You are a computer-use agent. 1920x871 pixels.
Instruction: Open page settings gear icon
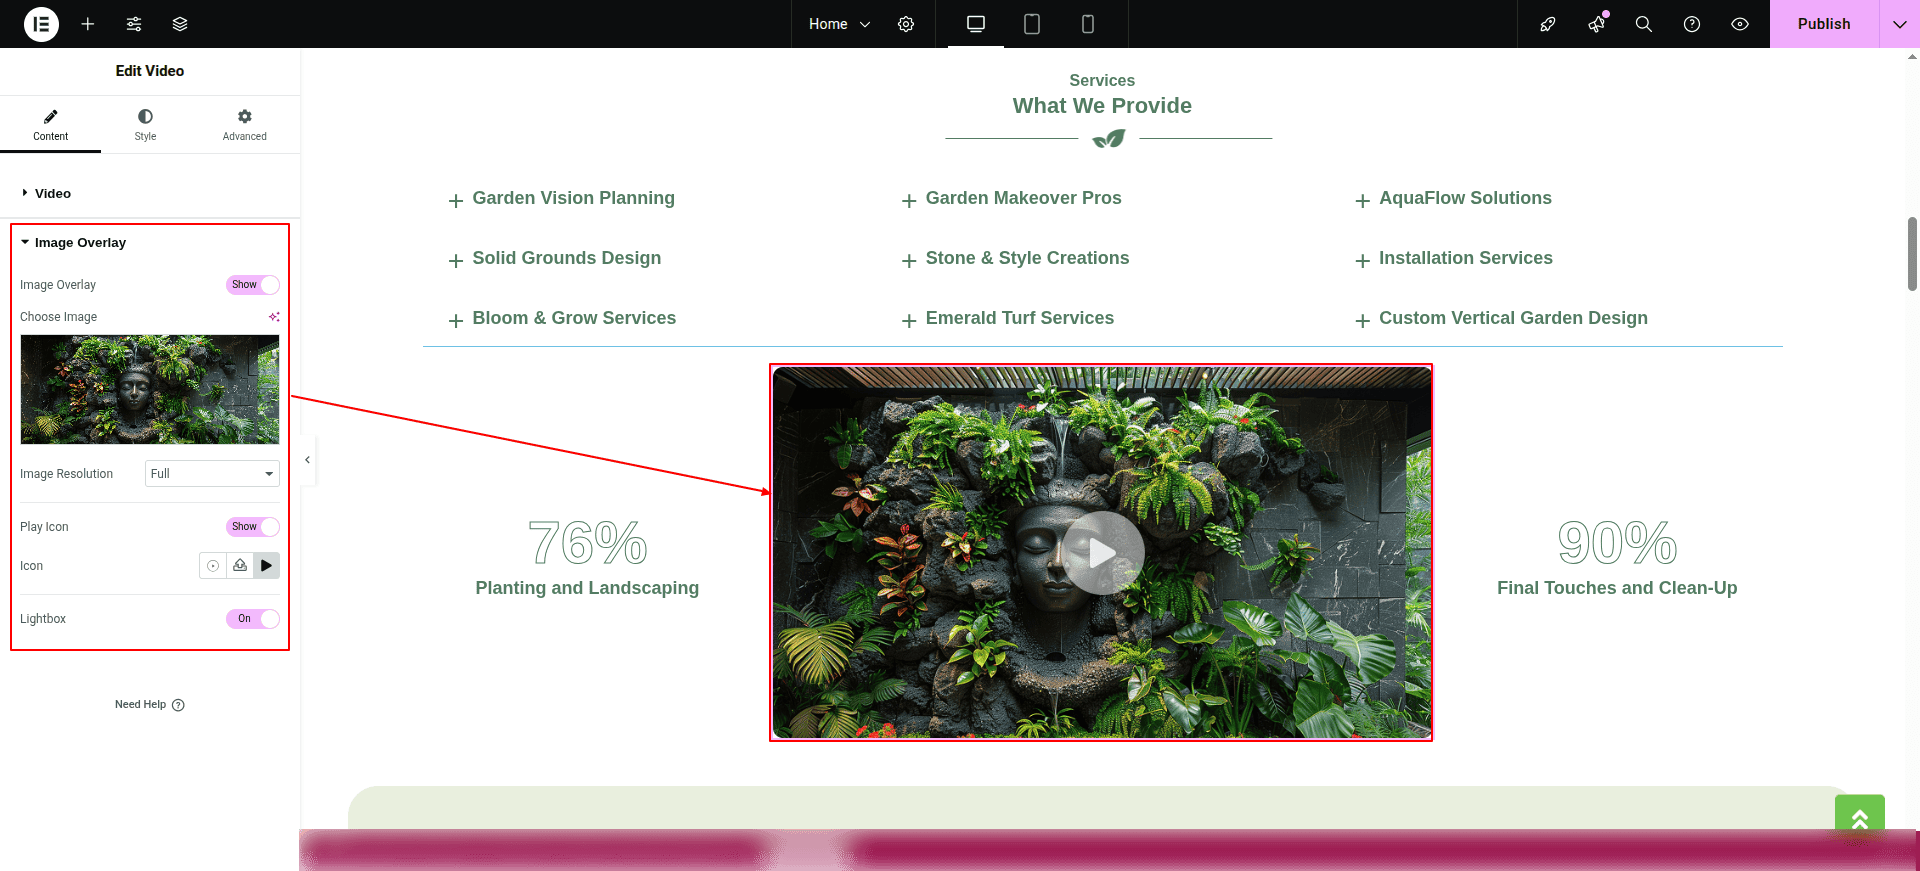906,24
